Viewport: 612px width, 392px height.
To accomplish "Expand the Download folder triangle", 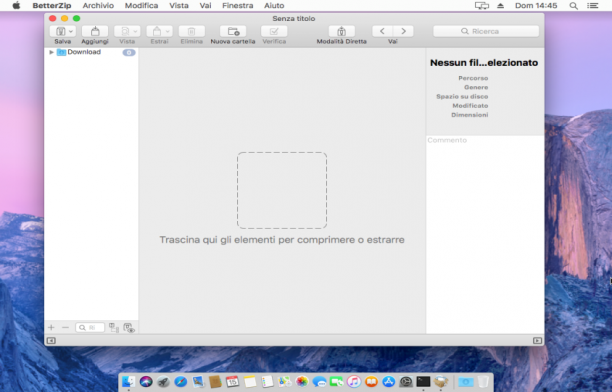I will pos(51,52).
